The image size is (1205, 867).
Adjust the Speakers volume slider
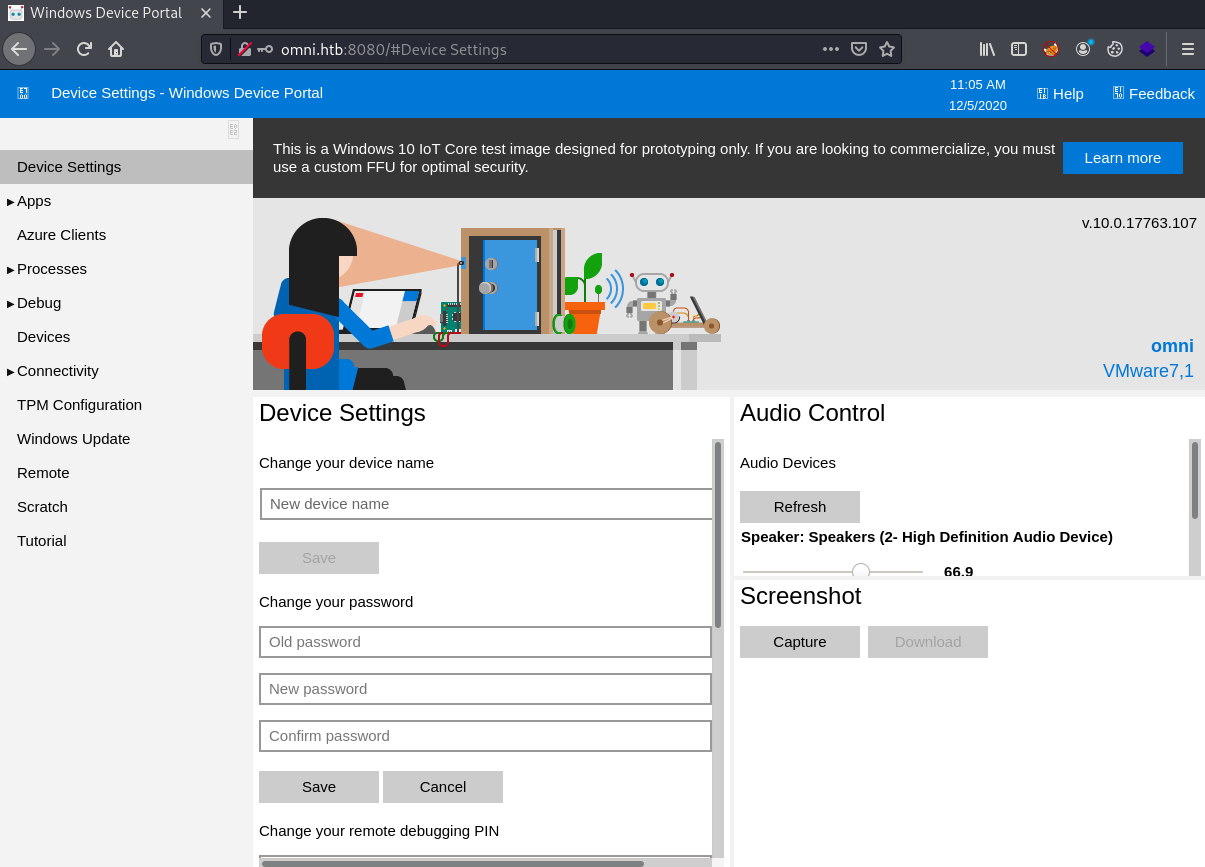[x=860, y=571]
